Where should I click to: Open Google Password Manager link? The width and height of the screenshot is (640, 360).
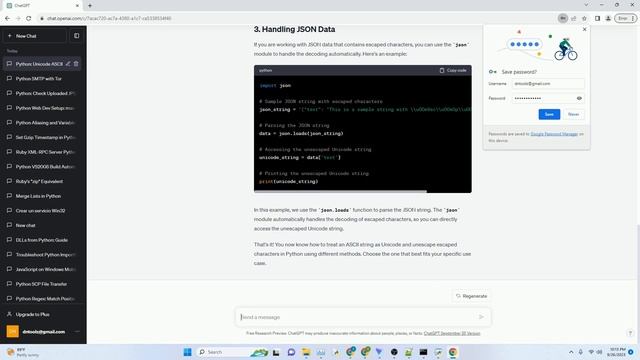tap(554, 134)
